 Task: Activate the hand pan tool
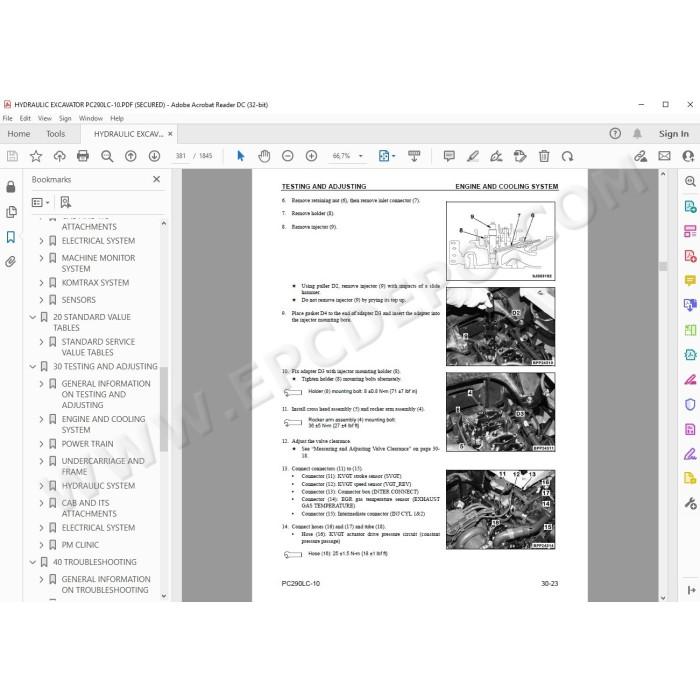264,156
